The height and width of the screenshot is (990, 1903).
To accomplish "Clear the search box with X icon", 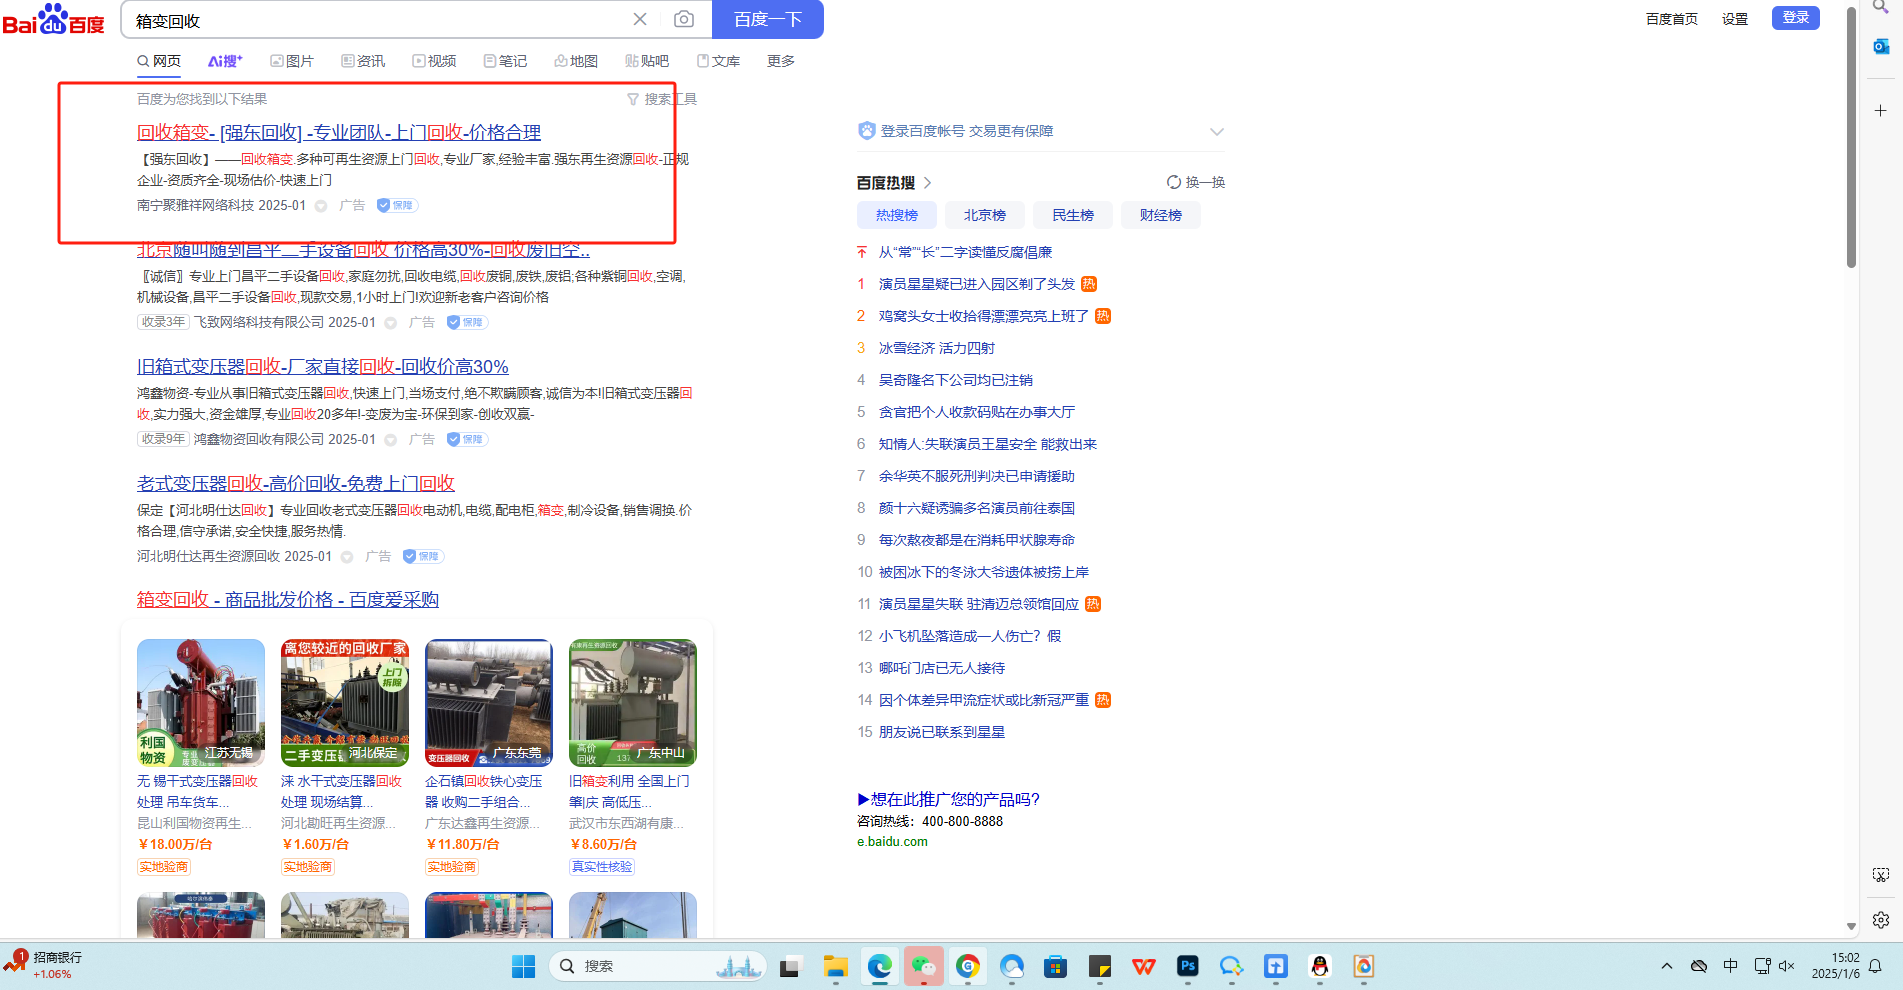I will point(640,19).
